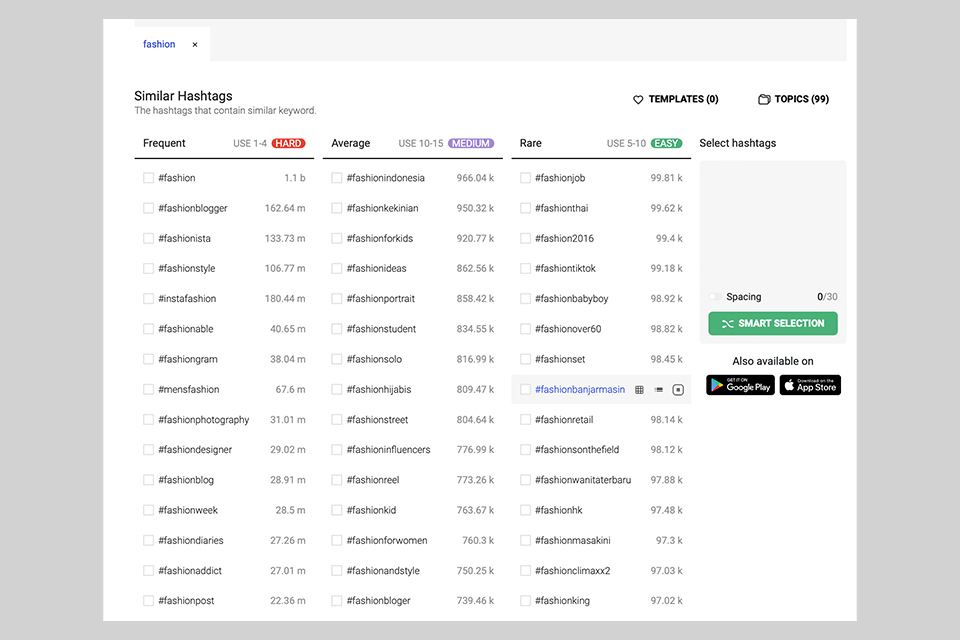960x640 pixels.
Task: Enable the Spacing toggle switch
Action: tap(715, 297)
